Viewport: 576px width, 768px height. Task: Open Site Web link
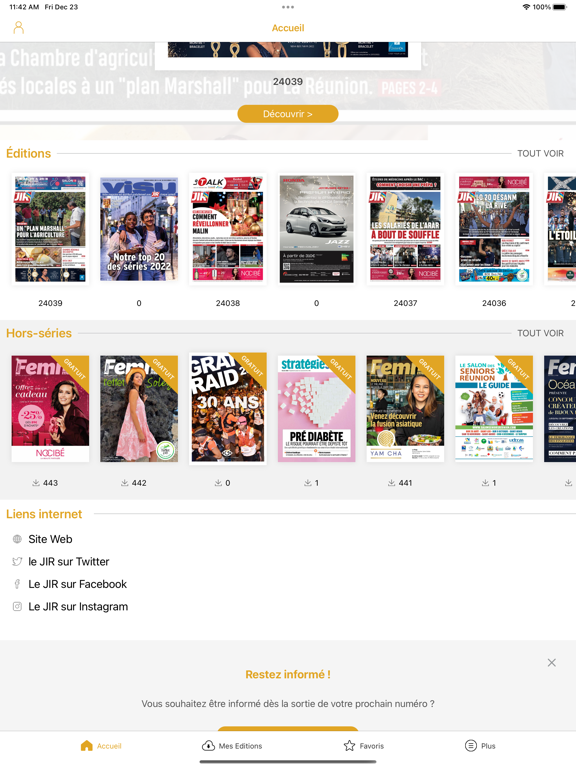pos(50,539)
